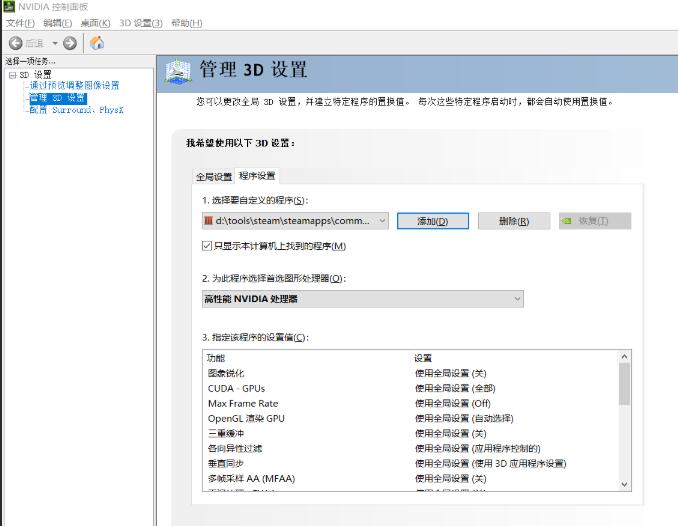Viewport: 678px width, 526px height.
Task: Expand the 高性能 NVIDIA 处理器 dropdown
Action: (362, 299)
